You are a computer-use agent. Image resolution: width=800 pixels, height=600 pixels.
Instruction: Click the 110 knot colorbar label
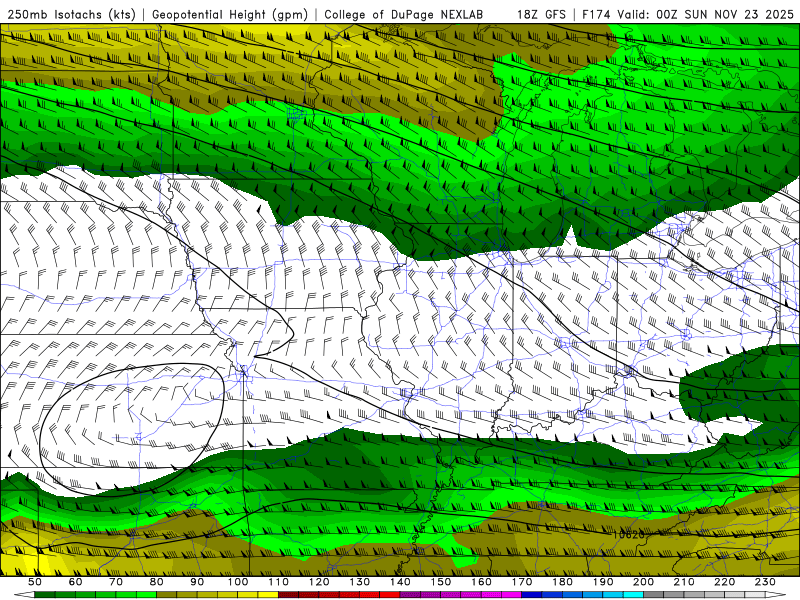(x=279, y=582)
